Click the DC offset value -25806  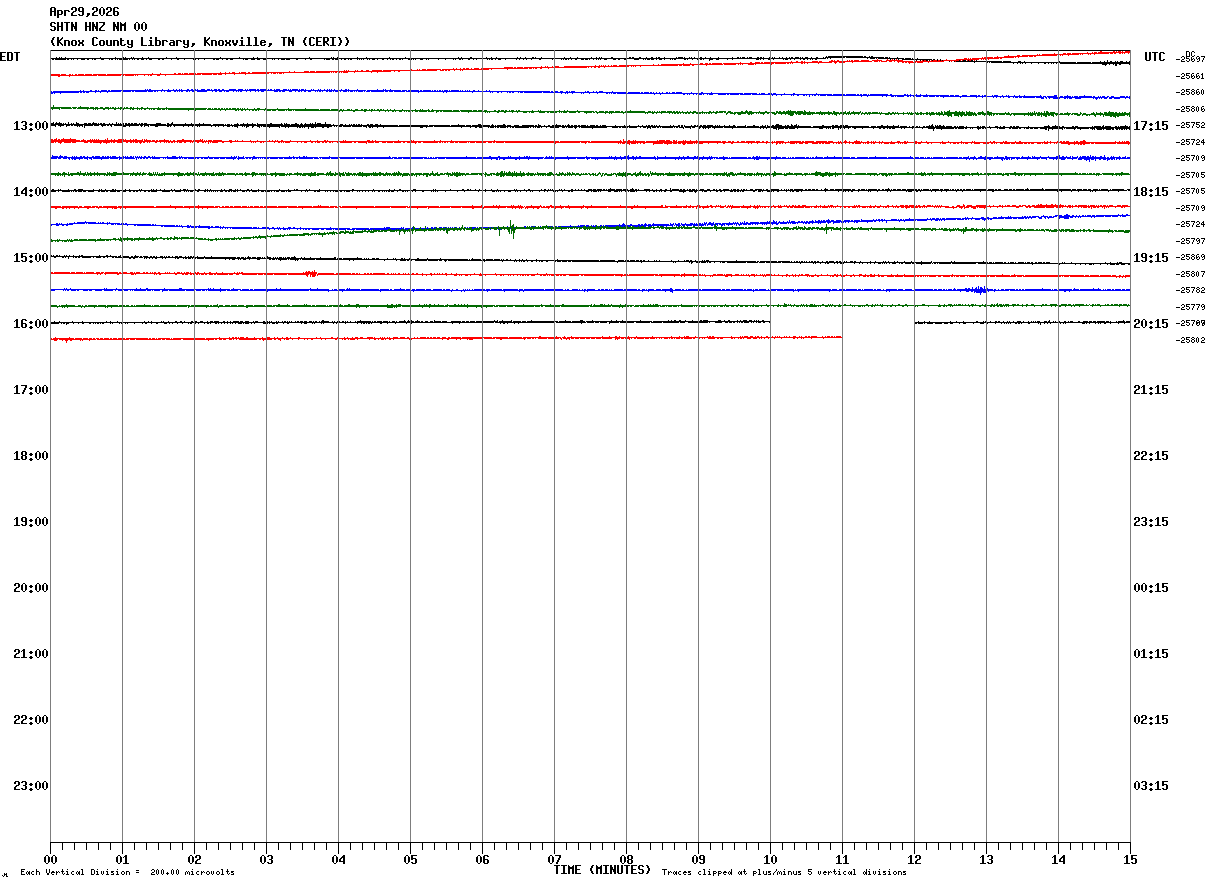pyautogui.click(x=1191, y=109)
